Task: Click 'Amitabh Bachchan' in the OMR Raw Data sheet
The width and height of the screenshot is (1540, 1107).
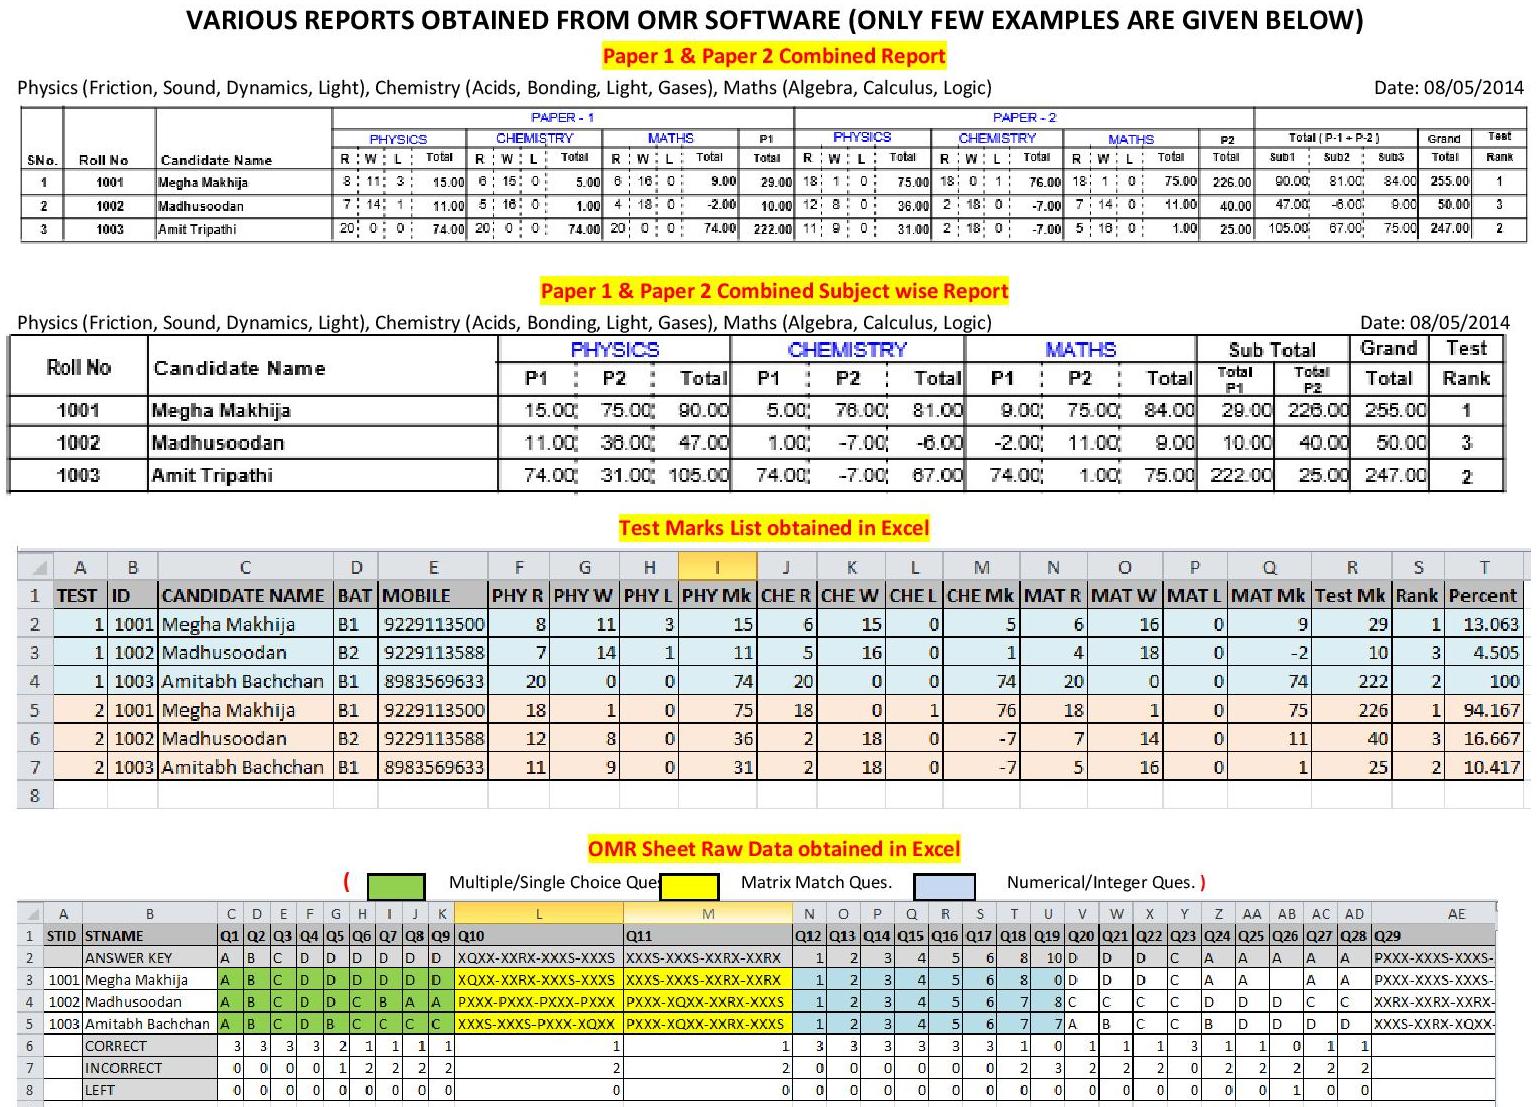Action: pos(148,1024)
